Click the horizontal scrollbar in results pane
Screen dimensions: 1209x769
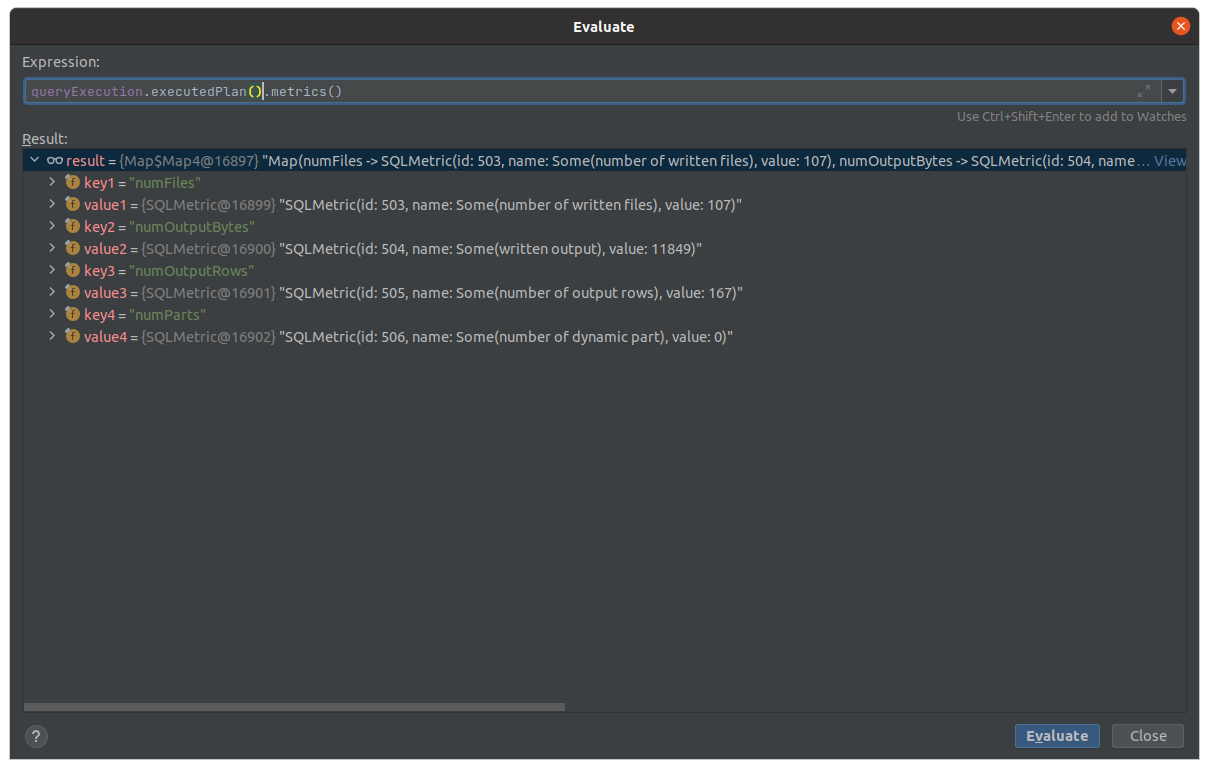(294, 707)
